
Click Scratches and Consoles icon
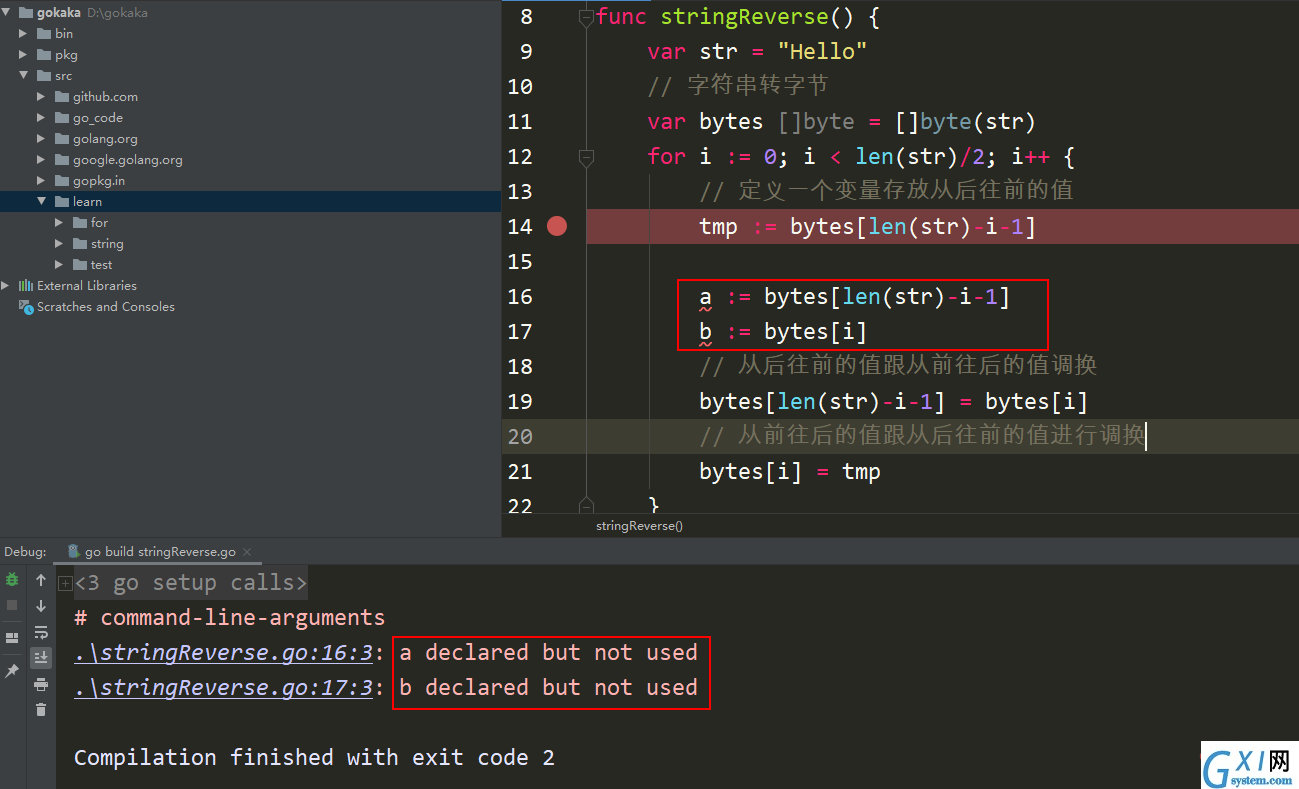click(26, 307)
